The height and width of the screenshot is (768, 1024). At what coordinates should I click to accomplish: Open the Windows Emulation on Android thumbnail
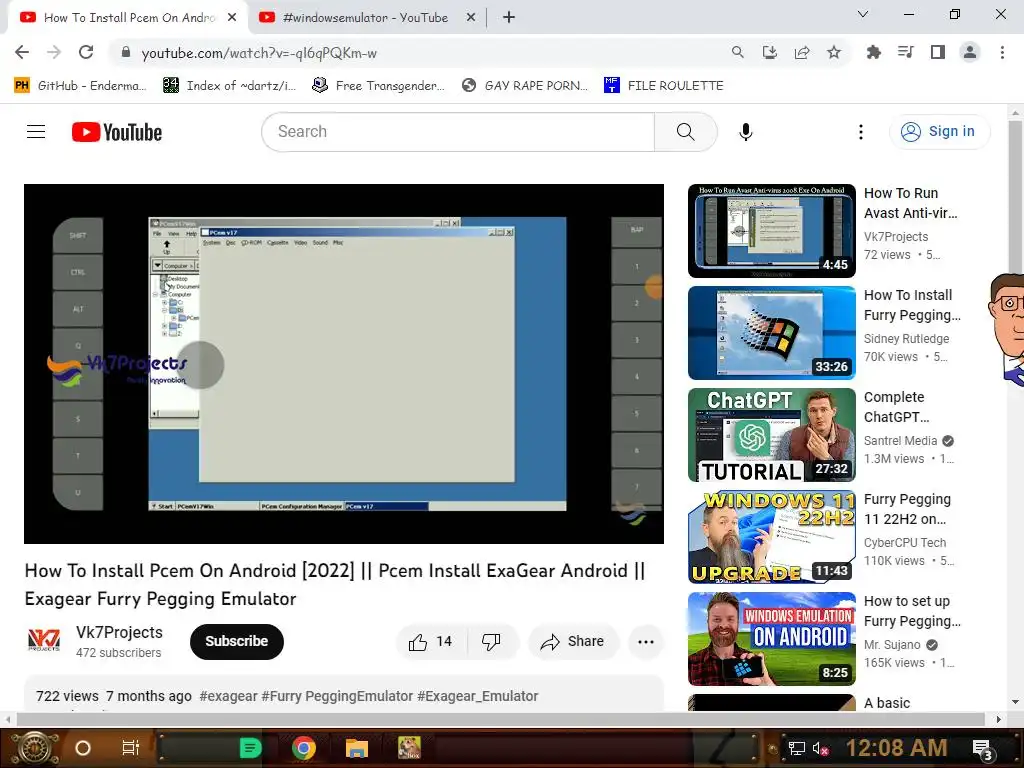coord(771,639)
